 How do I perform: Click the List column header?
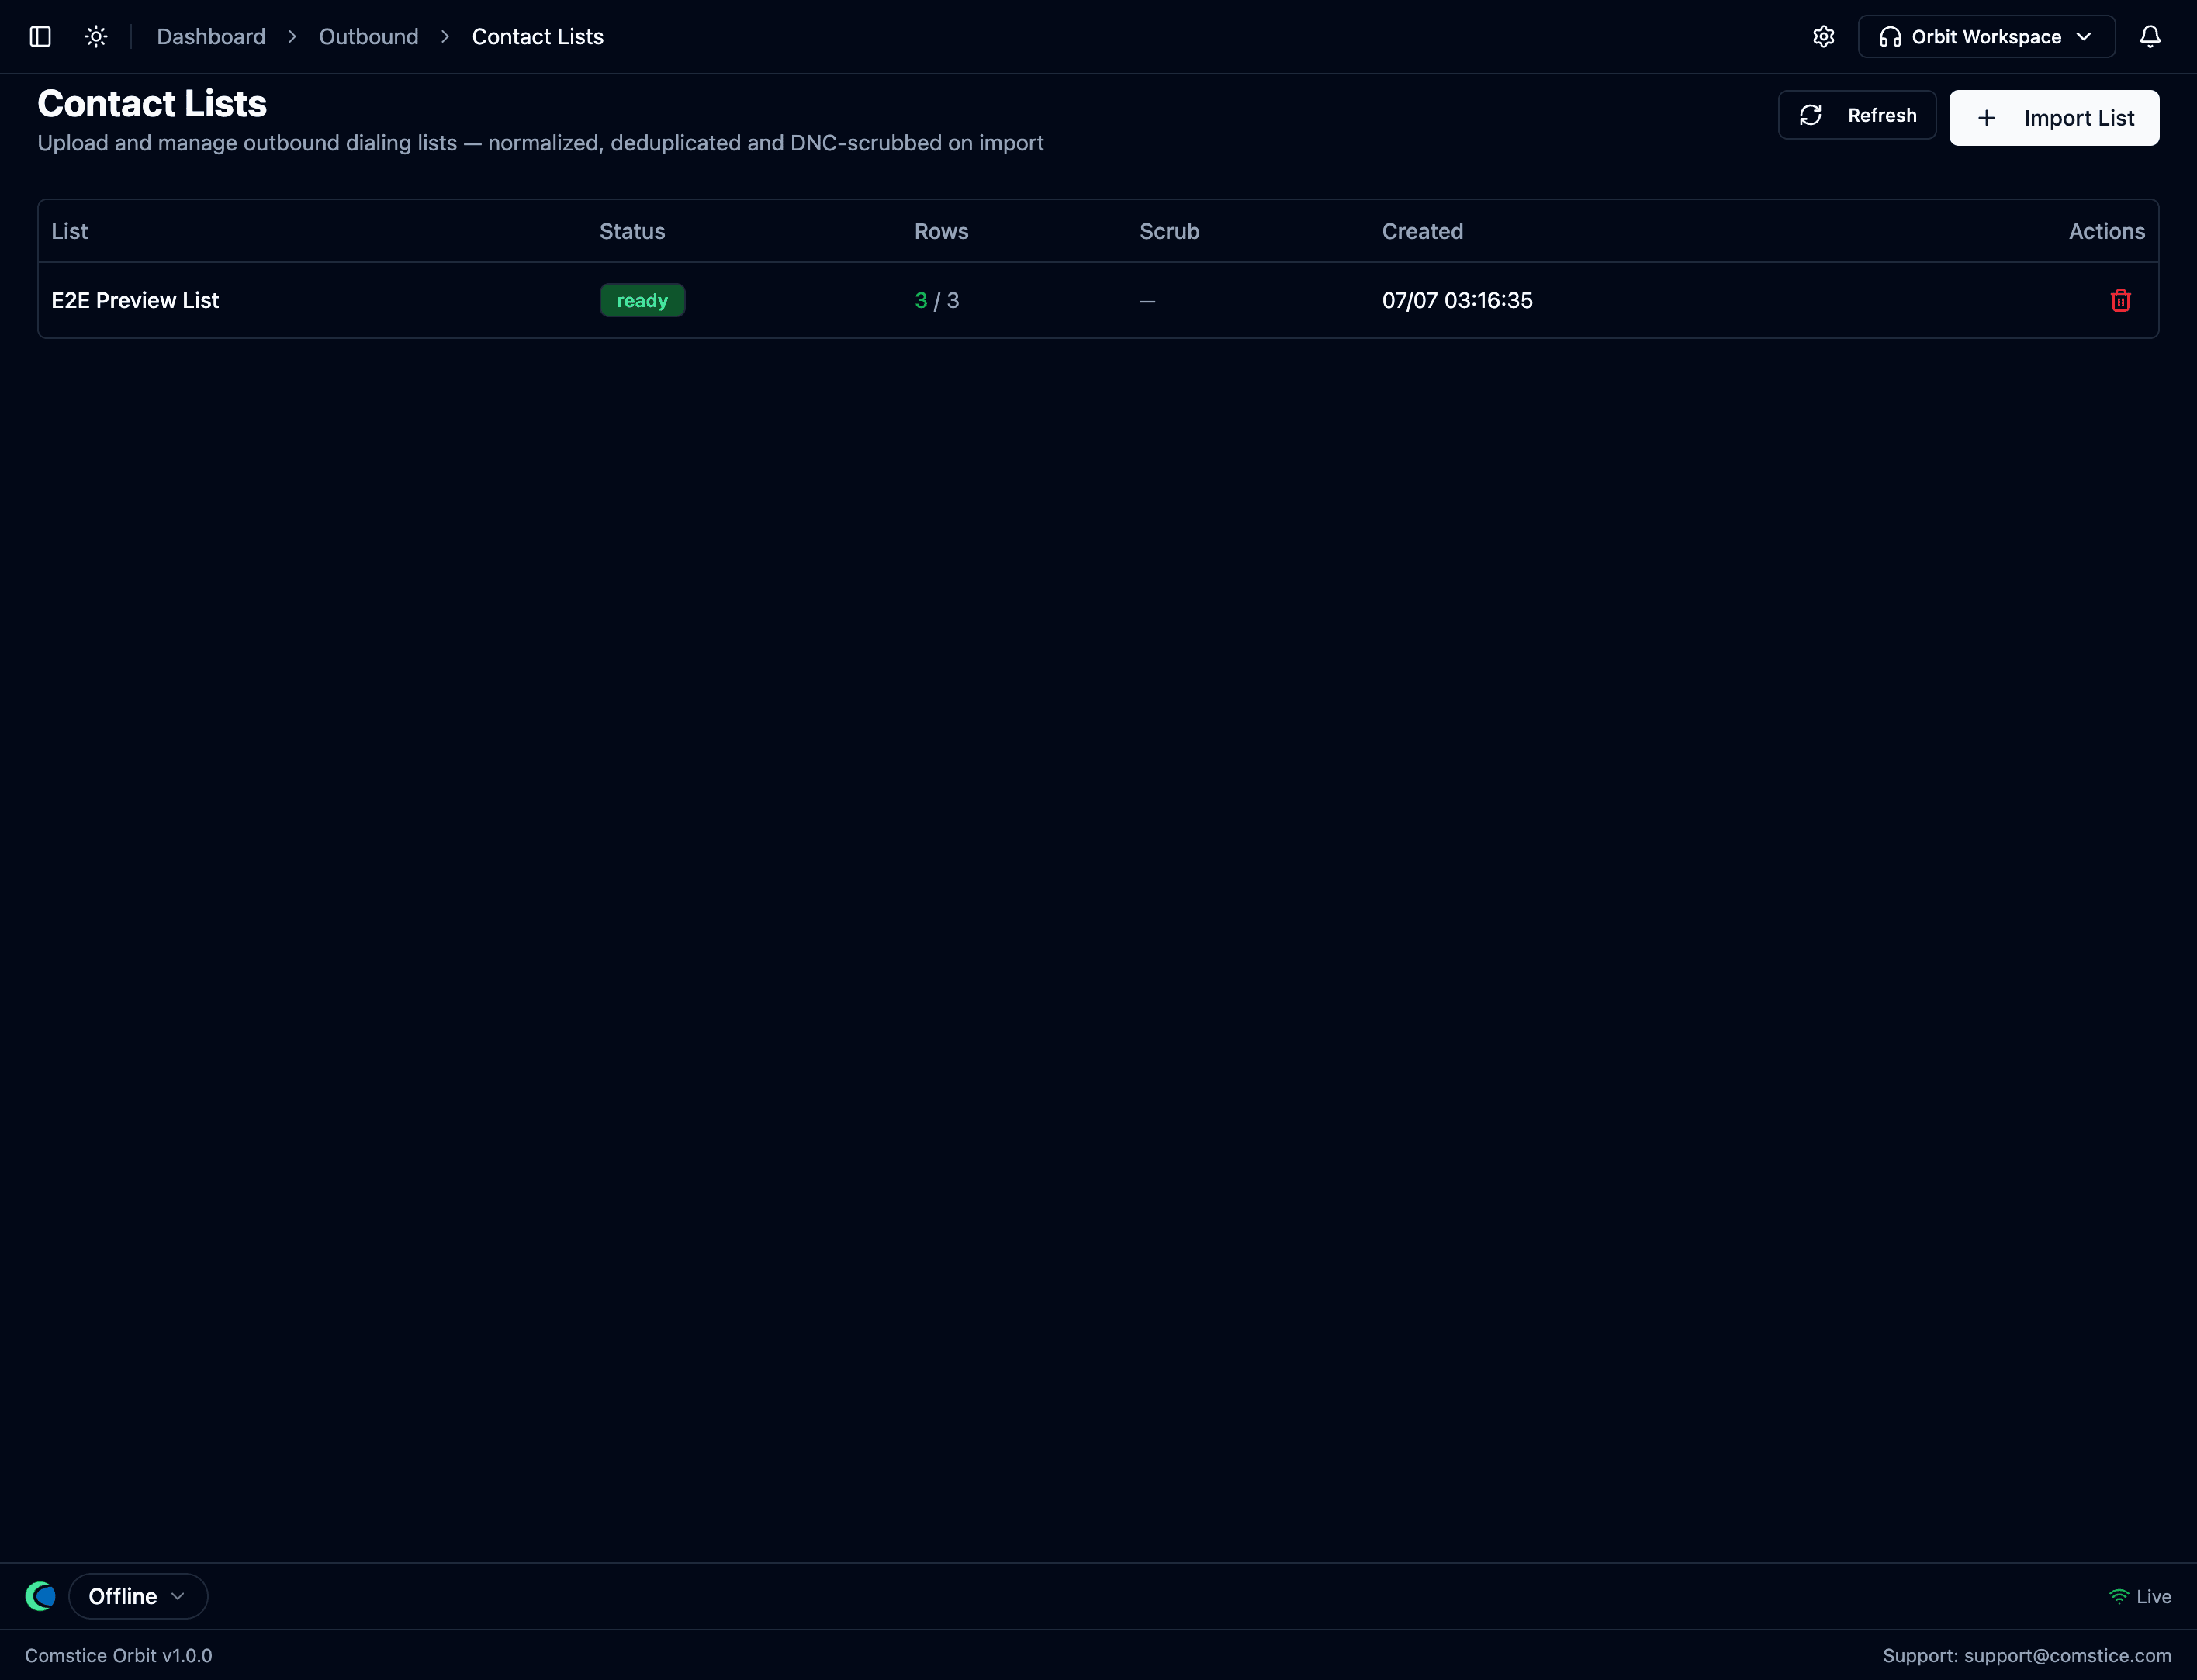(x=69, y=231)
